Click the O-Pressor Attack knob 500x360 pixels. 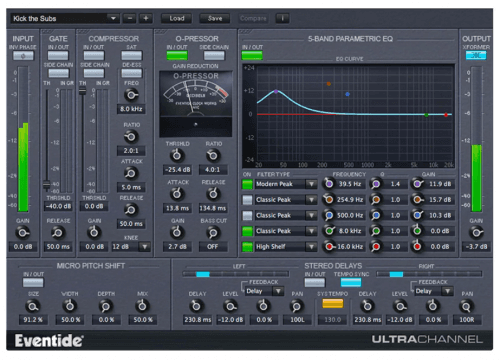(177, 194)
